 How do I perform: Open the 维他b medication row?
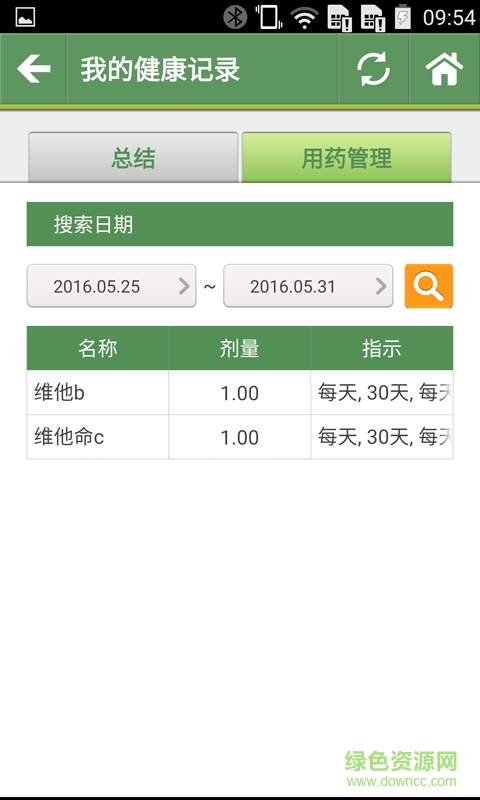coord(240,392)
